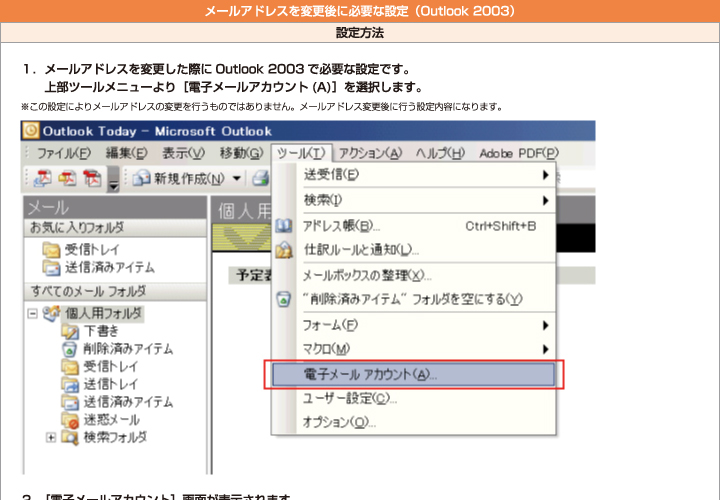Expand the フォーム(F) submenu
The height and width of the screenshot is (500, 720).
(x=413, y=325)
